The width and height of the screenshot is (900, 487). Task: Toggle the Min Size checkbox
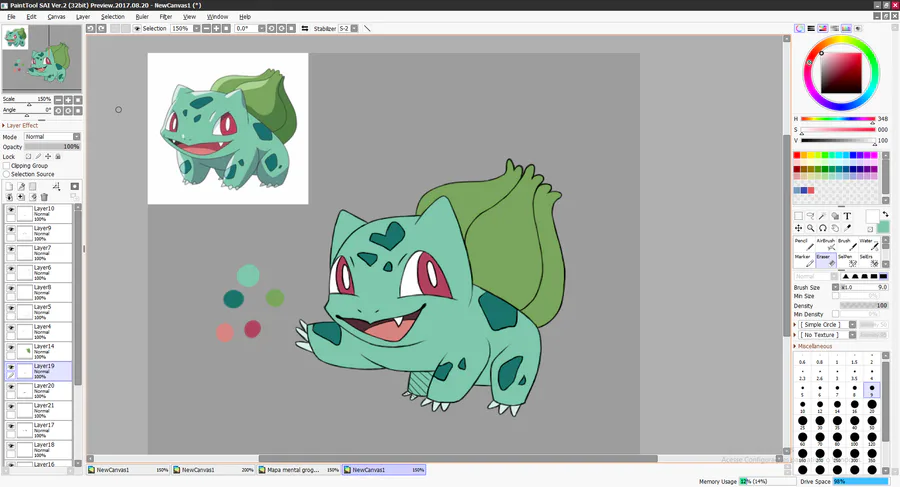pyautogui.click(x=836, y=296)
